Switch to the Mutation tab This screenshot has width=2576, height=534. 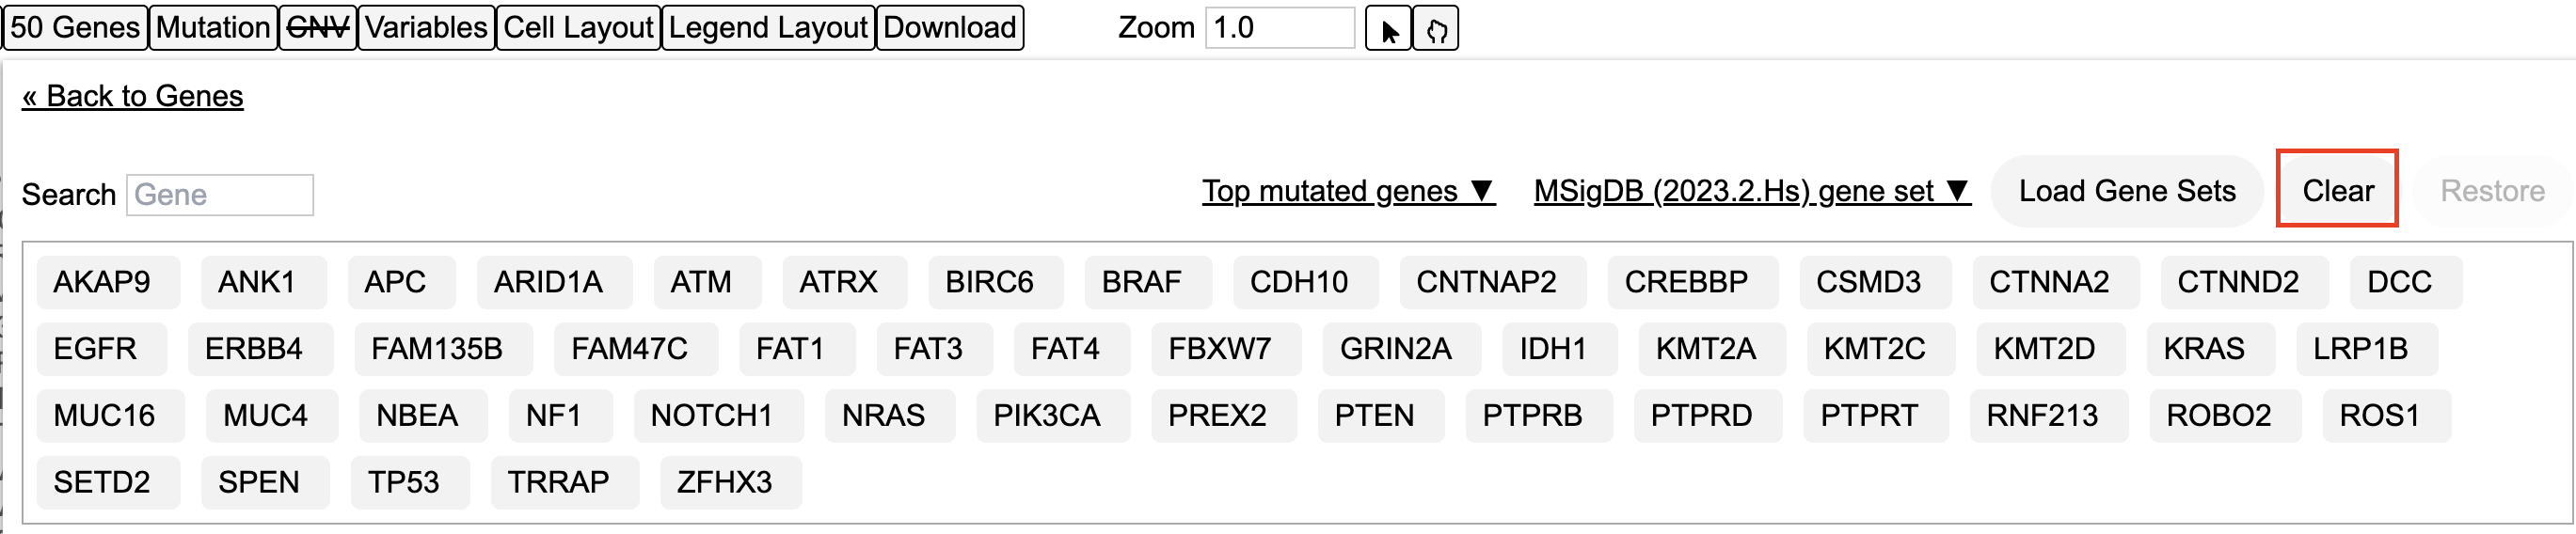pyautogui.click(x=213, y=27)
